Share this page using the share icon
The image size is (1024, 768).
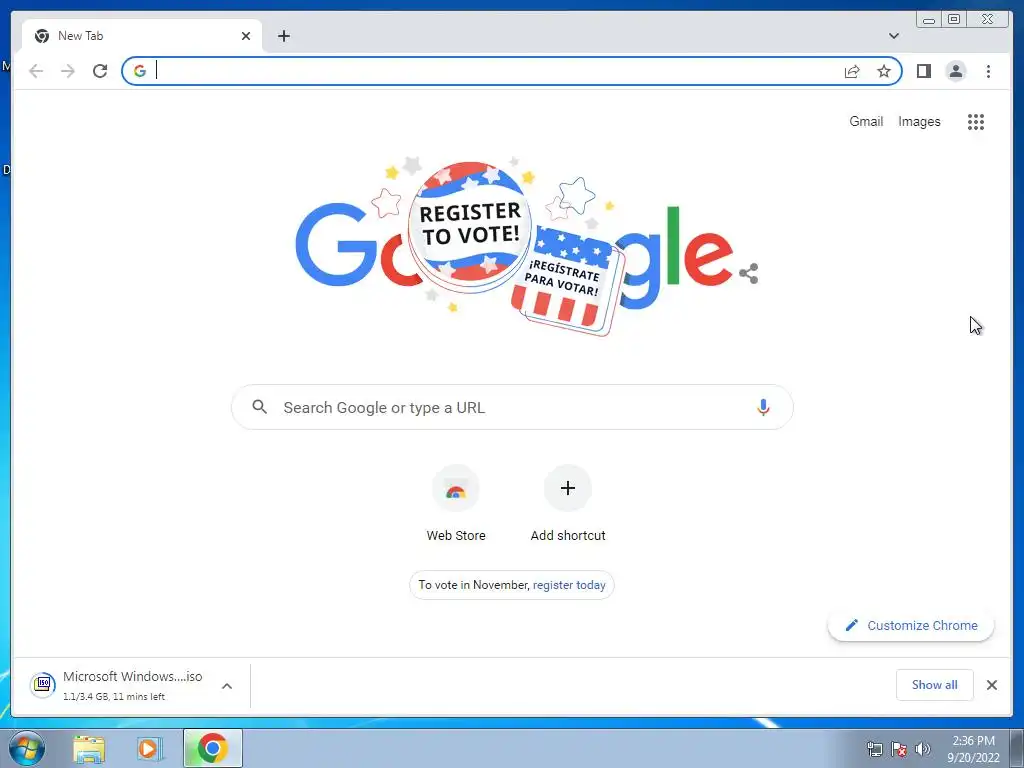click(x=852, y=71)
